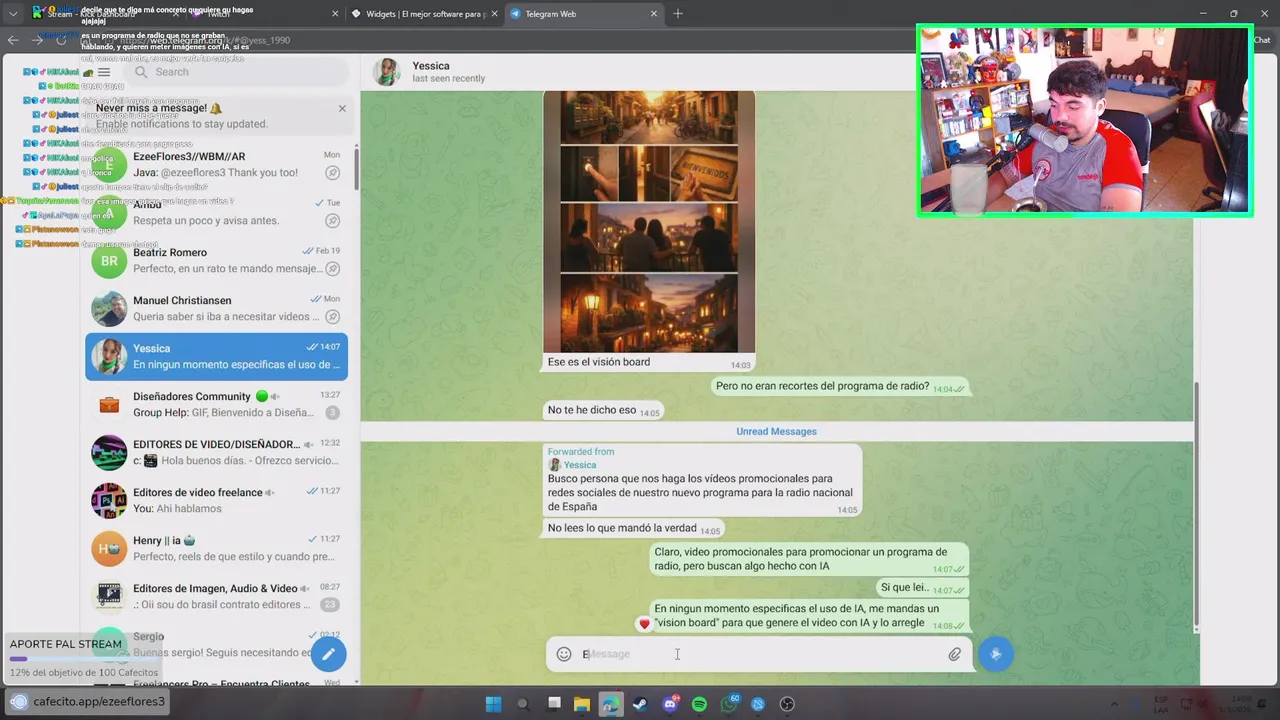The width and height of the screenshot is (1280, 720).
Task: Open Steam from the taskbar
Action: 640,704
